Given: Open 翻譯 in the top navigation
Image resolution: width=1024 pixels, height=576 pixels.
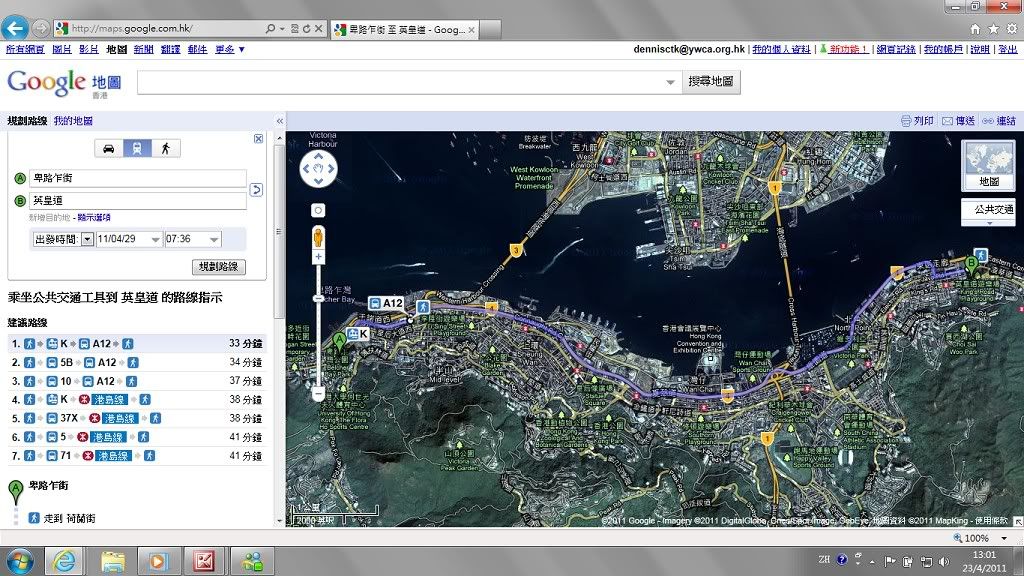Looking at the screenshot, I should [170, 49].
